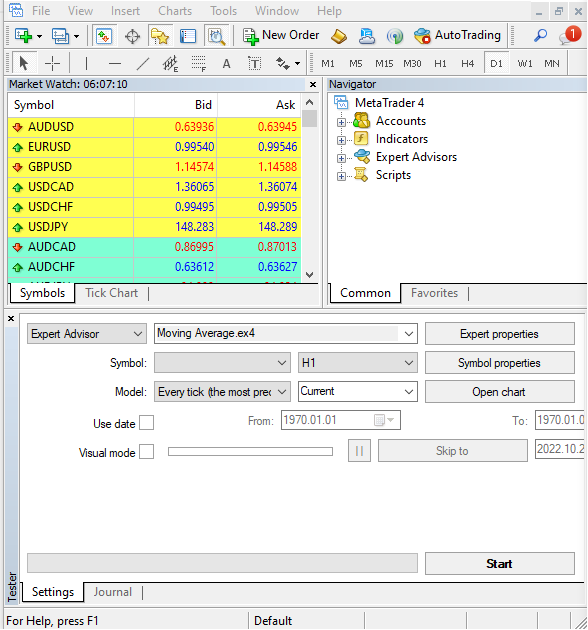Open the Current spread dropdown
This screenshot has width=588, height=630.
tap(358, 392)
